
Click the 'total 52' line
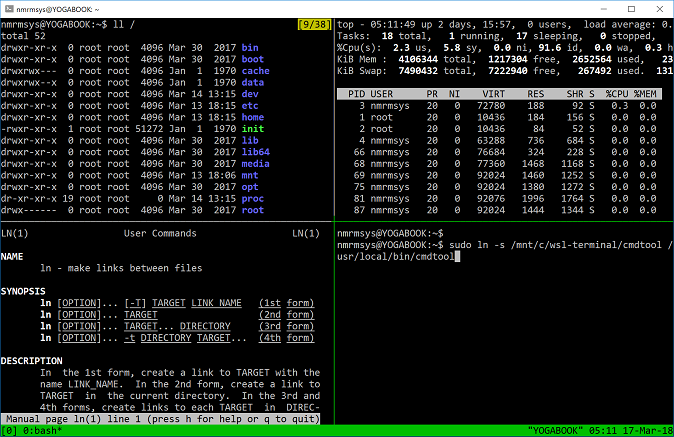click(23, 36)
